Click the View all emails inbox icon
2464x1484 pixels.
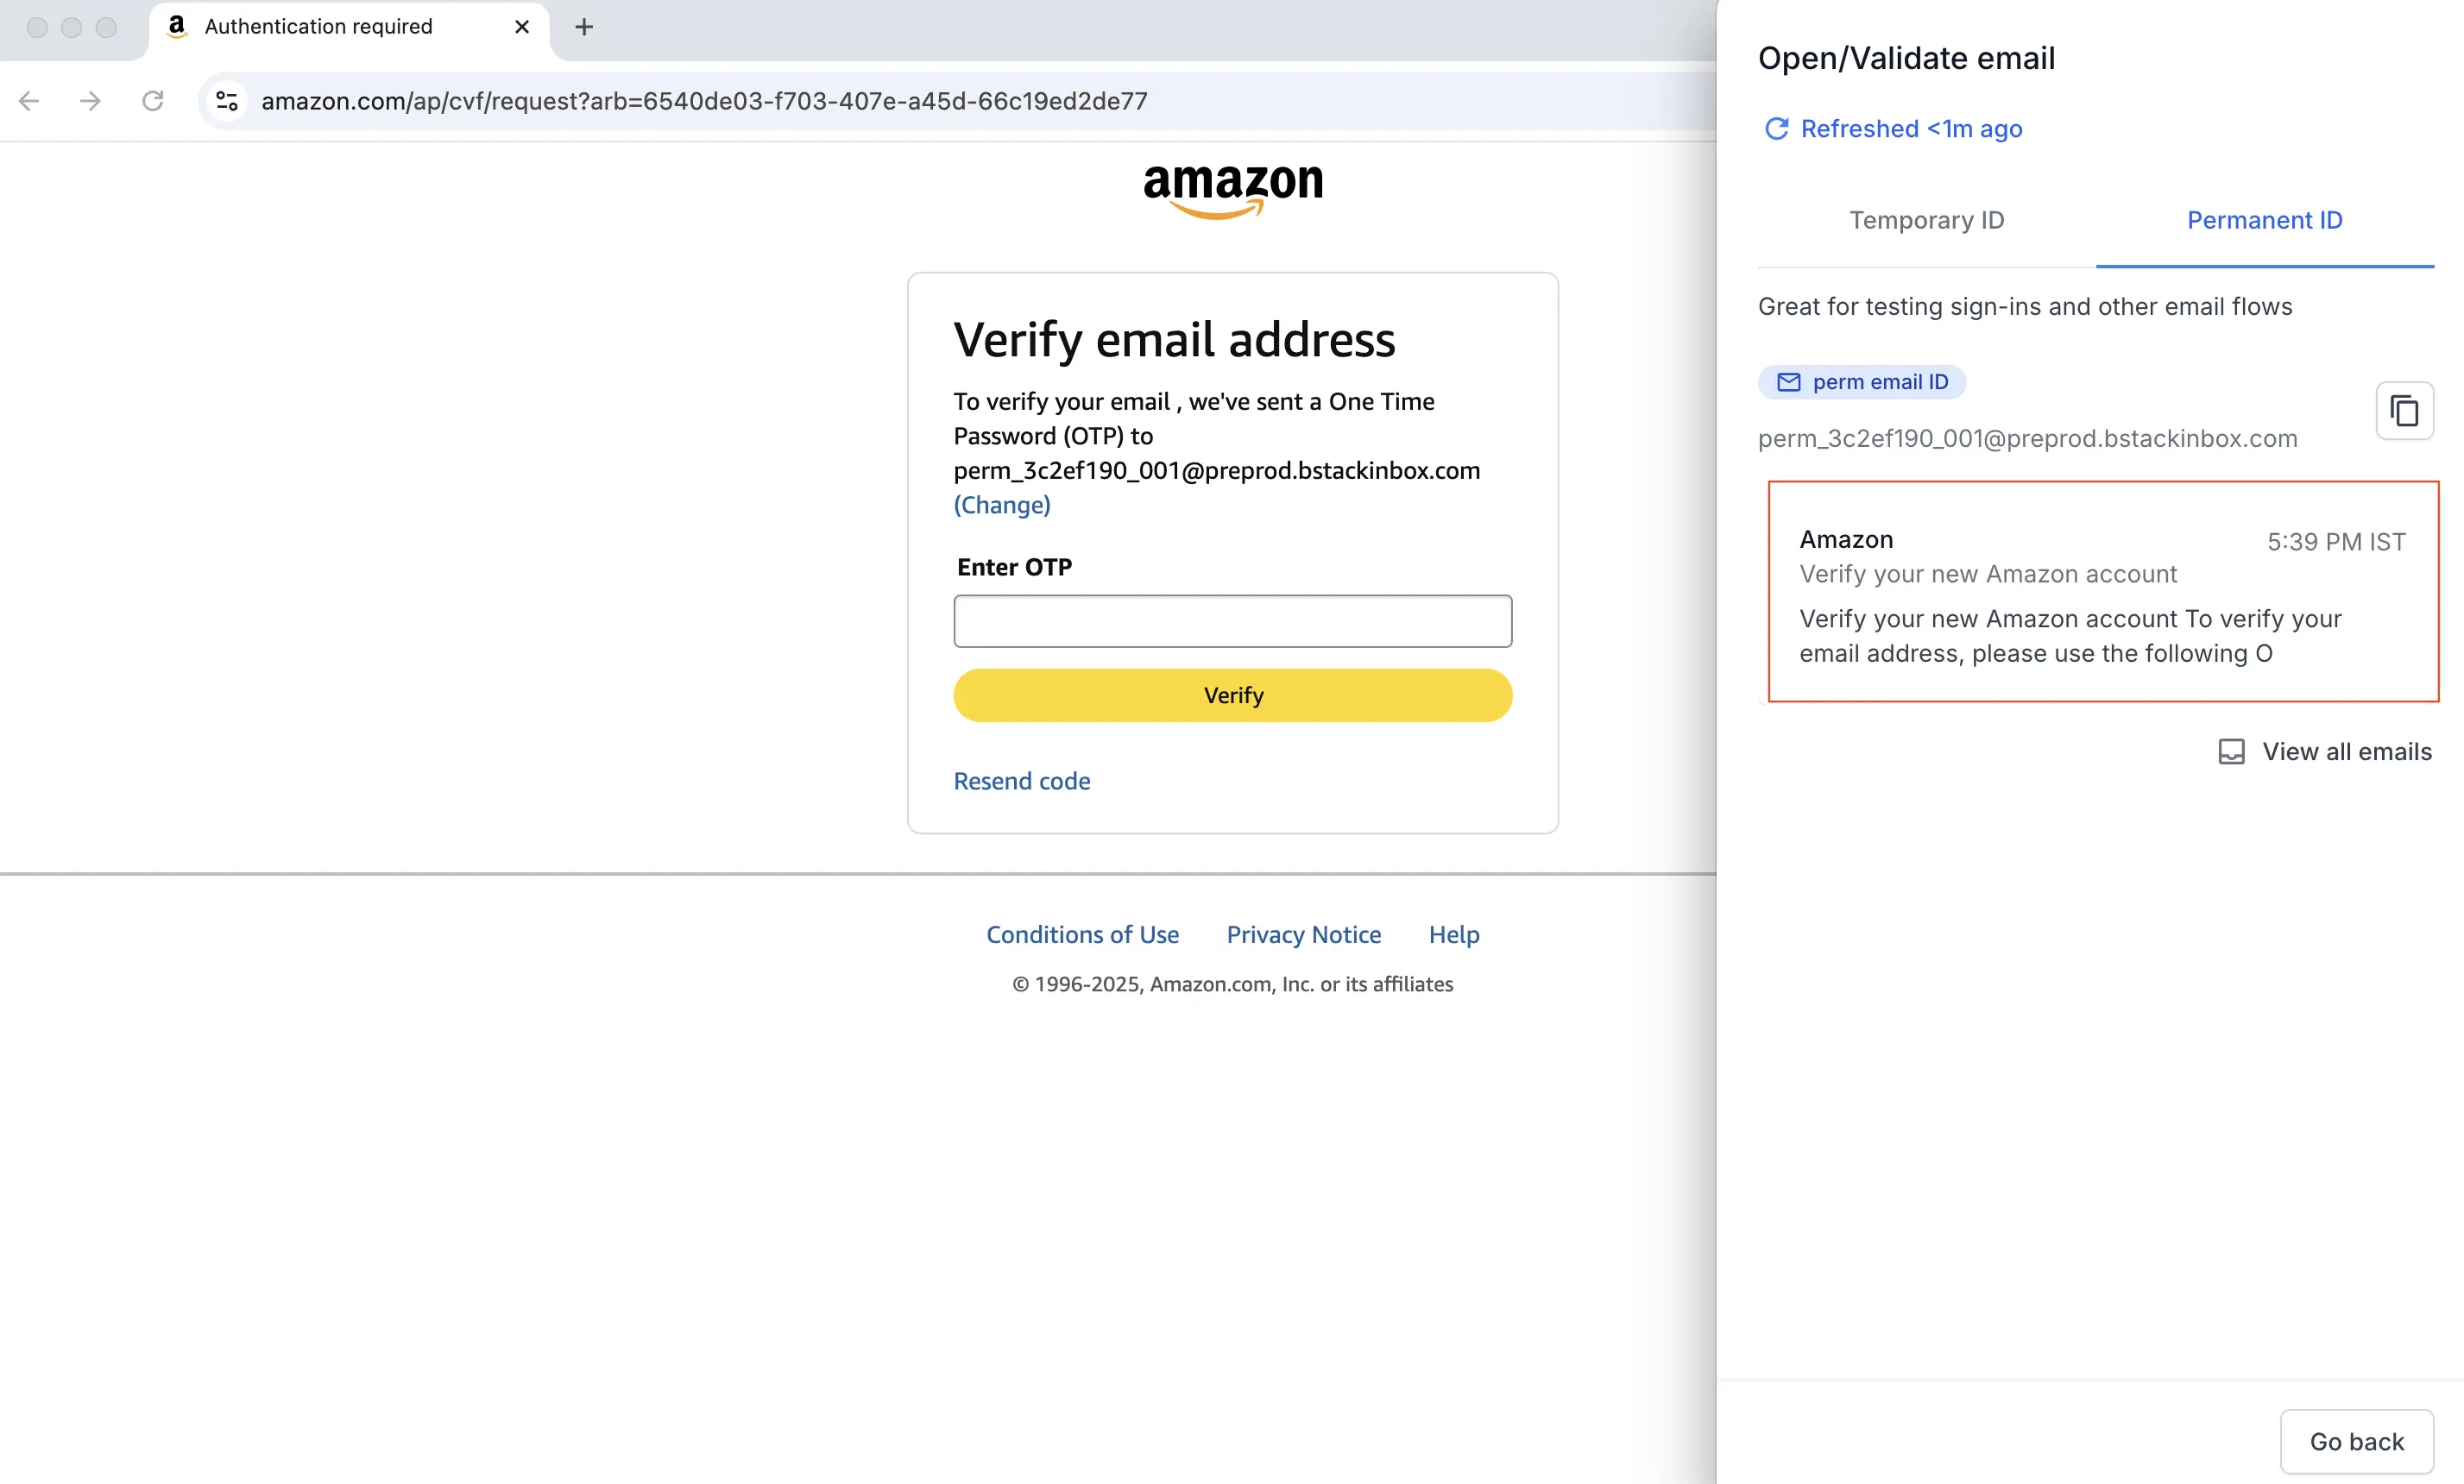pyautogui.click(x=2231, y=752)
